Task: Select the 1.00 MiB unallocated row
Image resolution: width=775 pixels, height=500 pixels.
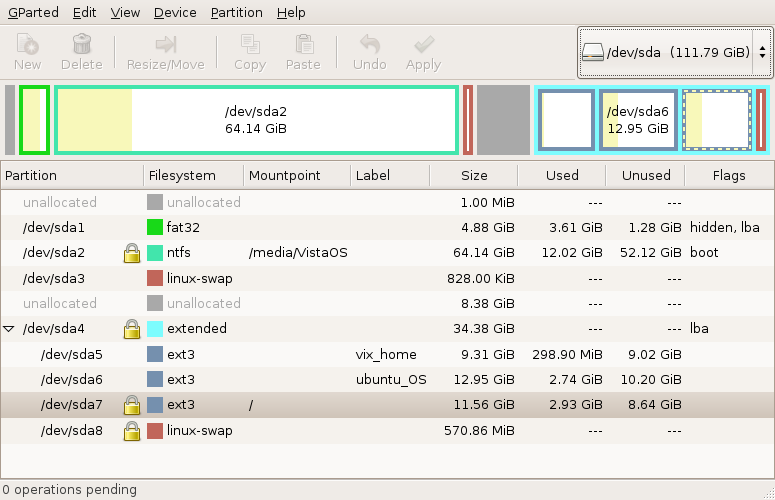Action: [x=388, y=202]
